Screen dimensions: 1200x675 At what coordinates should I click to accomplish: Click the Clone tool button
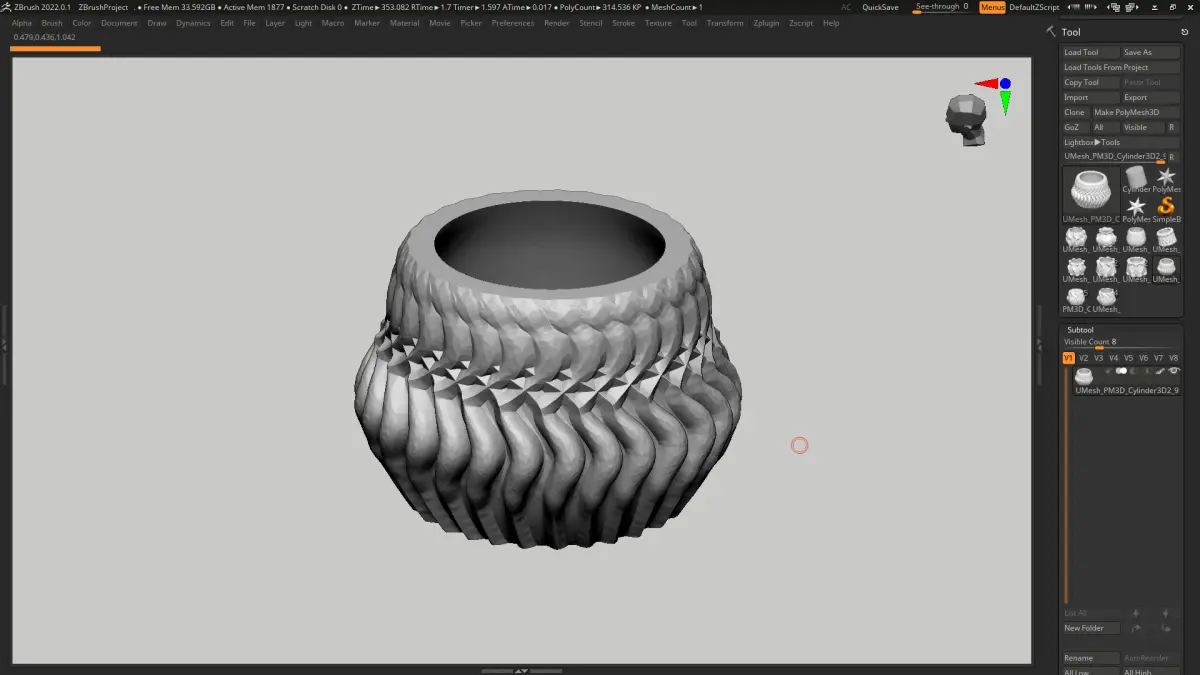[1075, 112]
